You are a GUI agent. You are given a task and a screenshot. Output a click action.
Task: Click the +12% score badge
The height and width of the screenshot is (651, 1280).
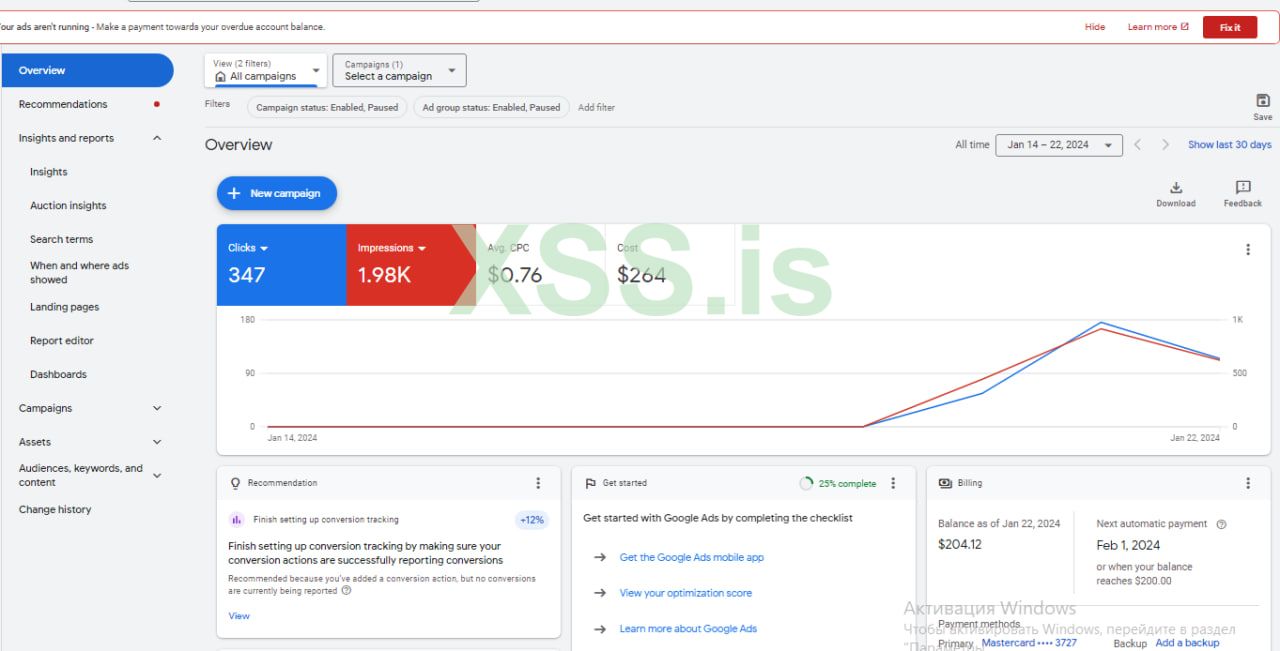coord(532,520)
